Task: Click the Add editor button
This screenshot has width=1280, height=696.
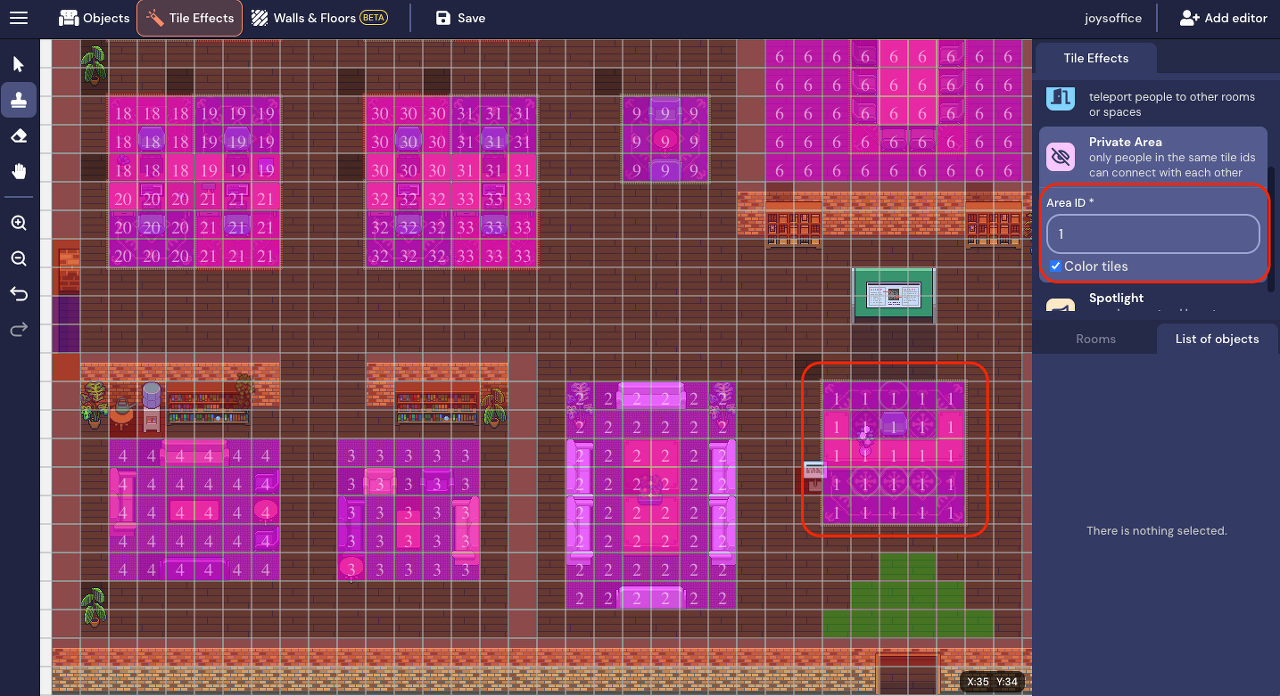Action: point(1223,18)
